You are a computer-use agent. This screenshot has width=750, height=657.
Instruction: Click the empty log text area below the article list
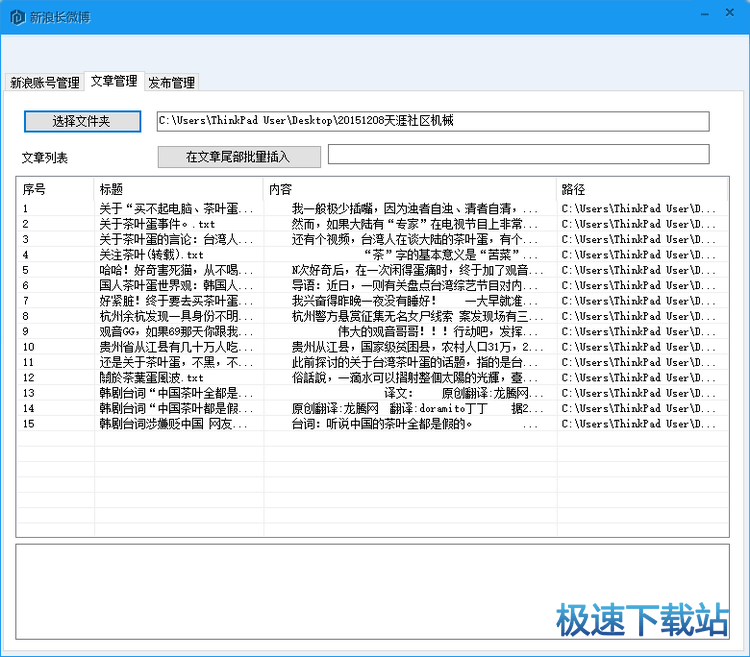click(372, 591)
